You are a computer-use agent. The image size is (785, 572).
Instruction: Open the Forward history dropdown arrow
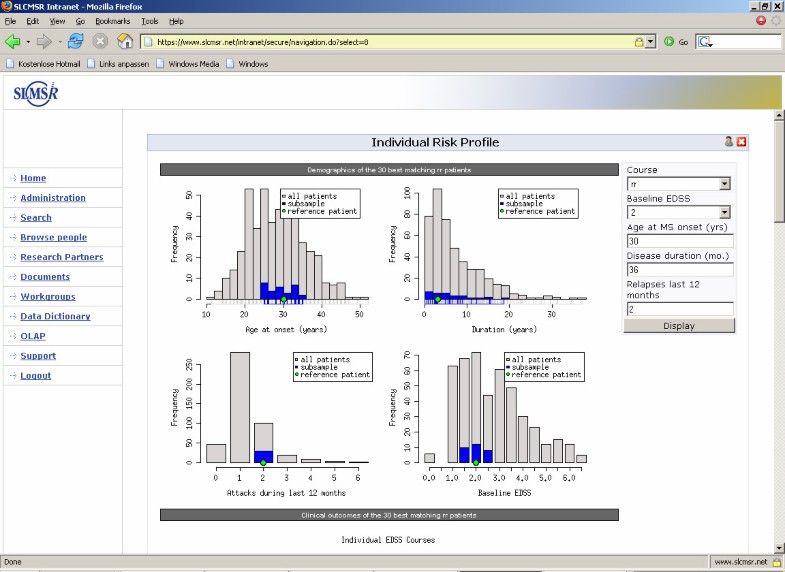[x=60, y=42]
